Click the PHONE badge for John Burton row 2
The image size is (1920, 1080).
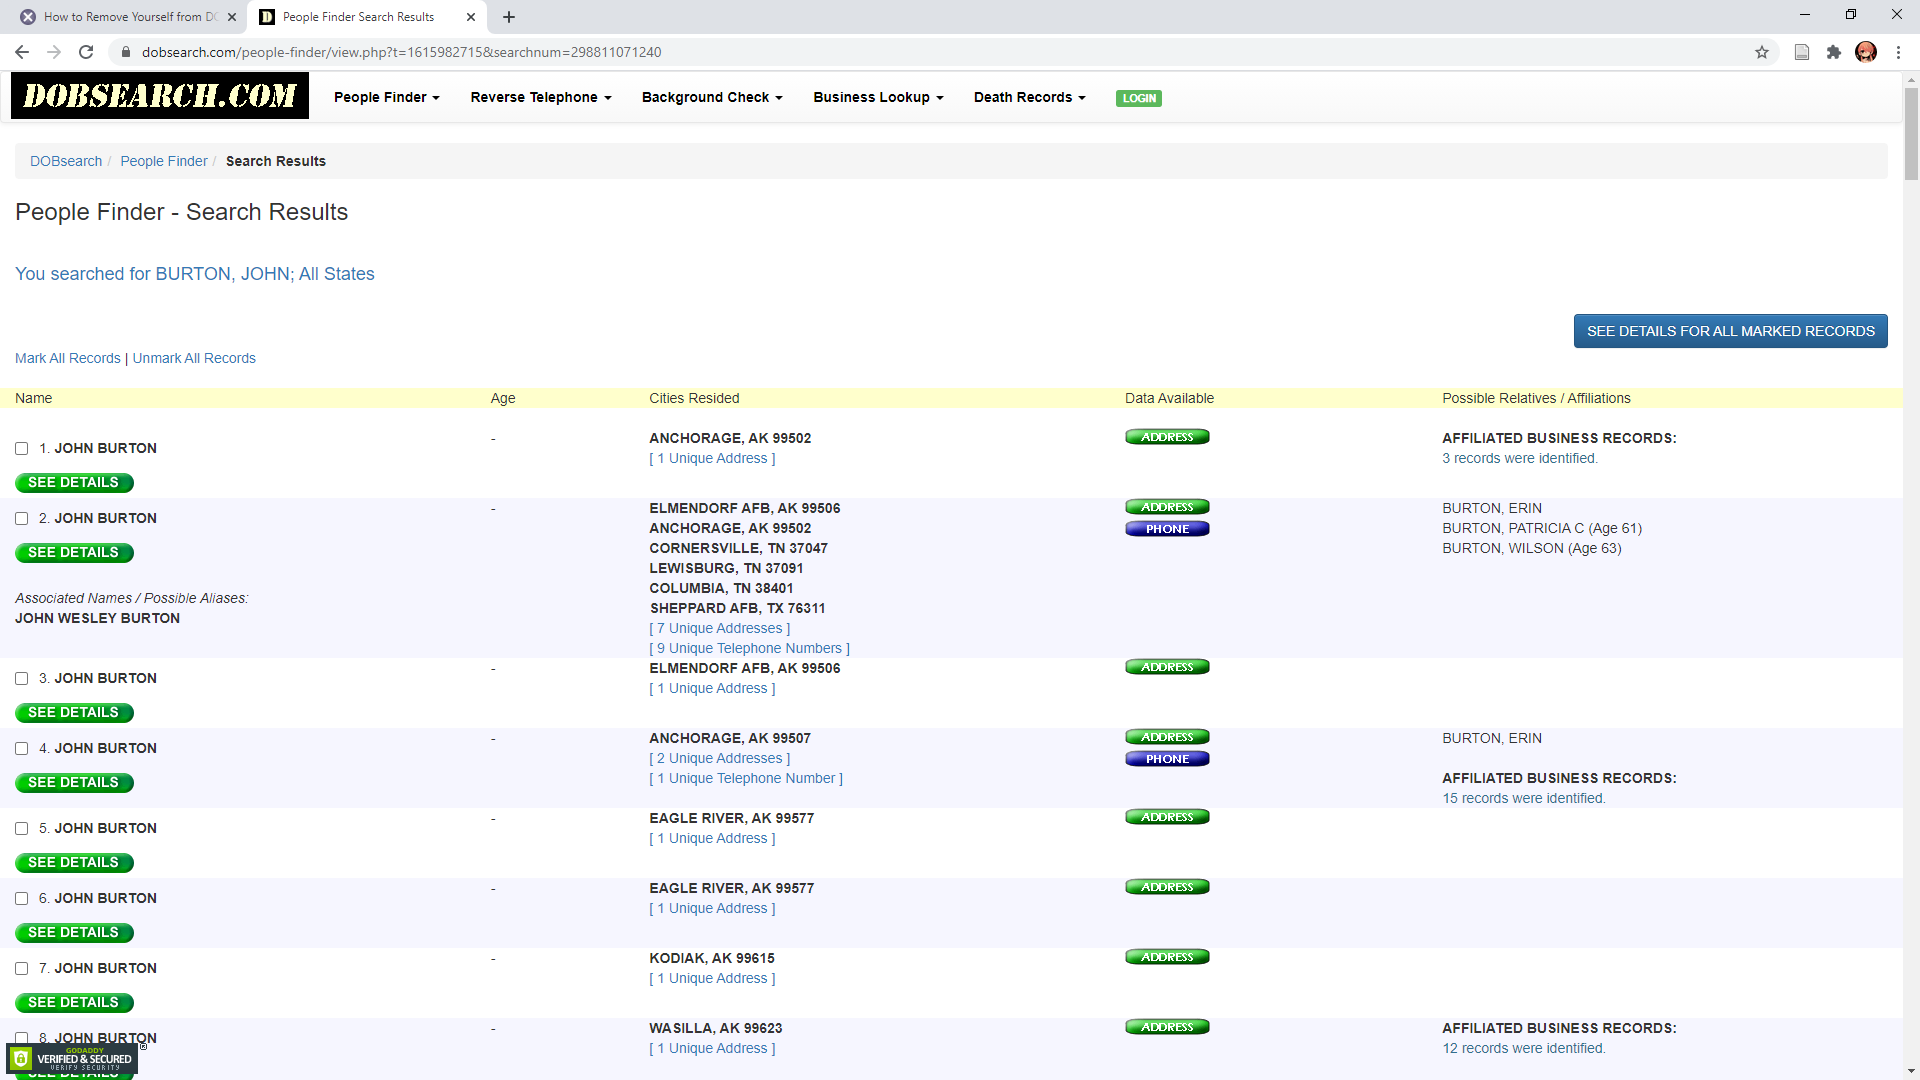(x=1167, y=529)
